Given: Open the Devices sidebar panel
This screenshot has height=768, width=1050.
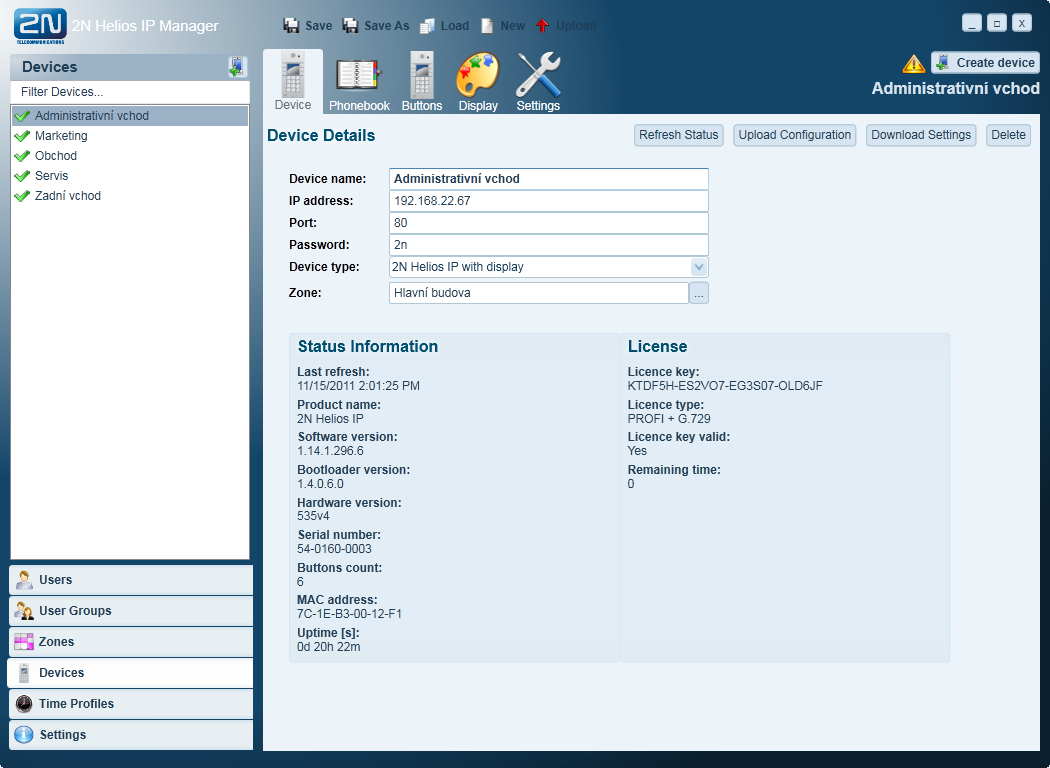Looking at the screenshot, I should point(131,673).
